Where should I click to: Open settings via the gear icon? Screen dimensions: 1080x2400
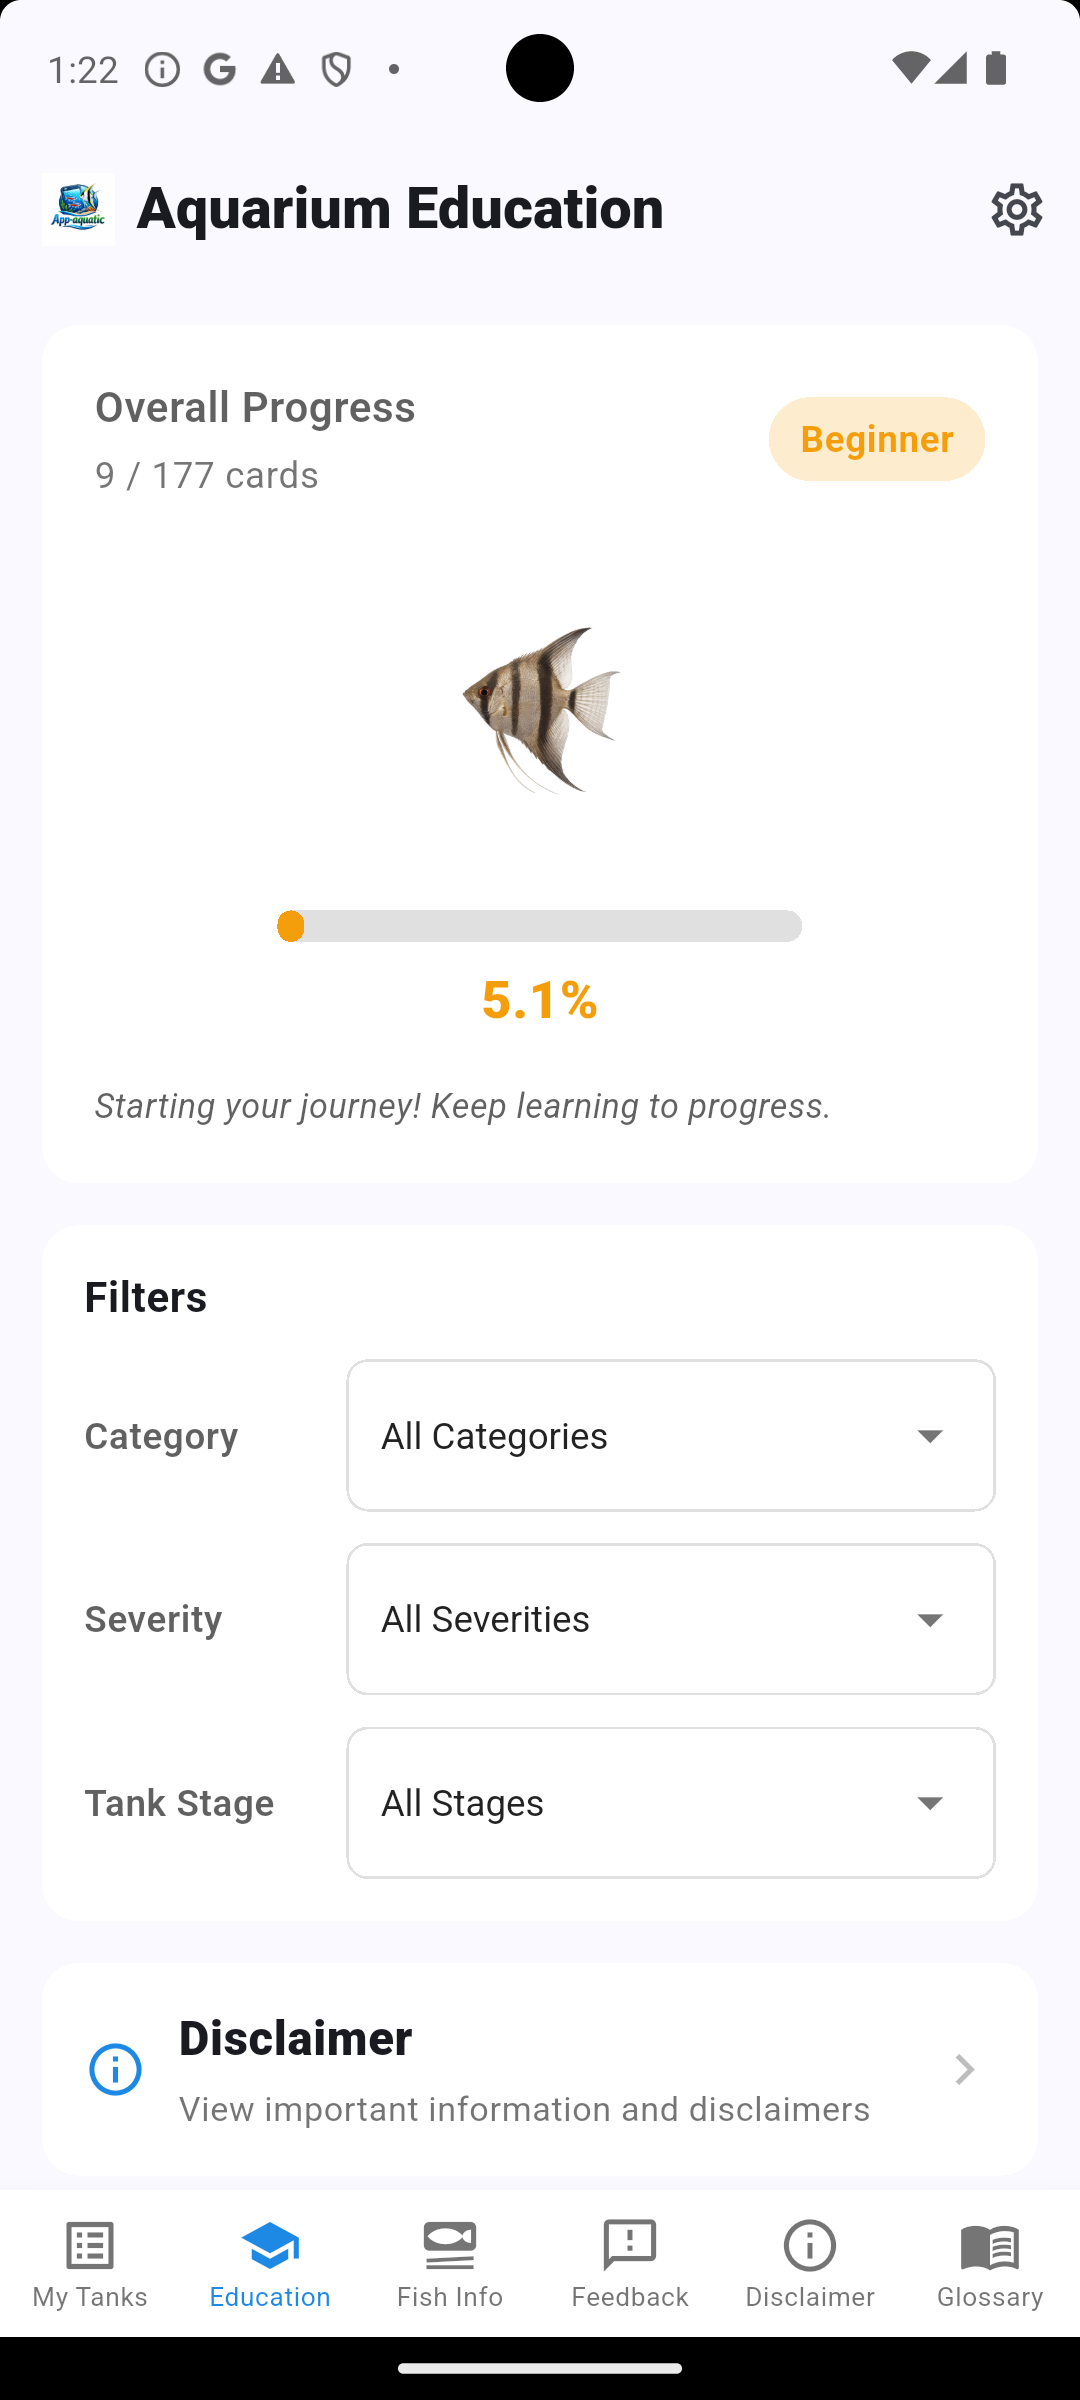(1016, 209)
